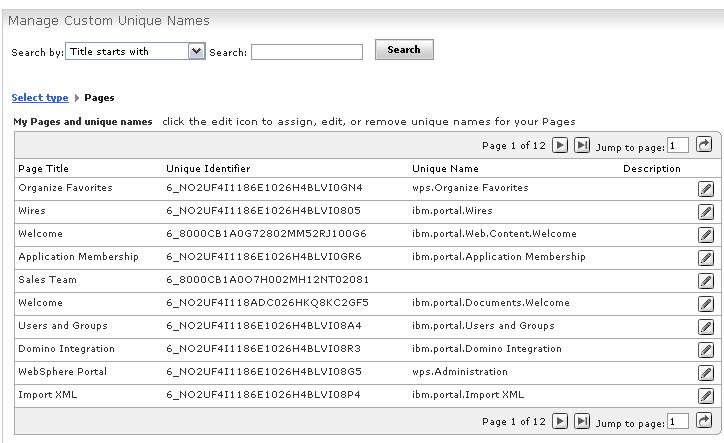Click the Search button
The image size is (724, 443).
click(404, 49)
